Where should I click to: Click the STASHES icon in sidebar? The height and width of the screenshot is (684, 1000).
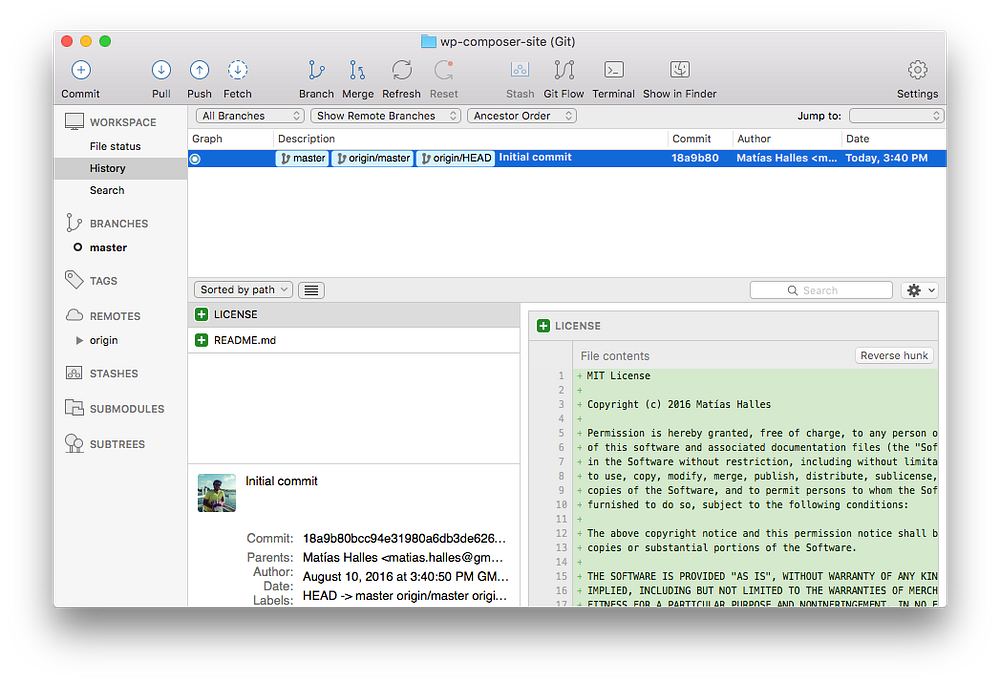pyautogui.click(x=74, y=373)
